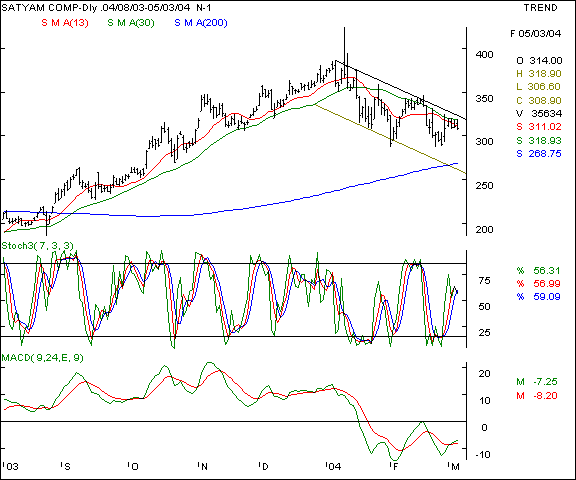Click the '03 time axis marker
Viewport: 576px width, 480px height.
11,467
